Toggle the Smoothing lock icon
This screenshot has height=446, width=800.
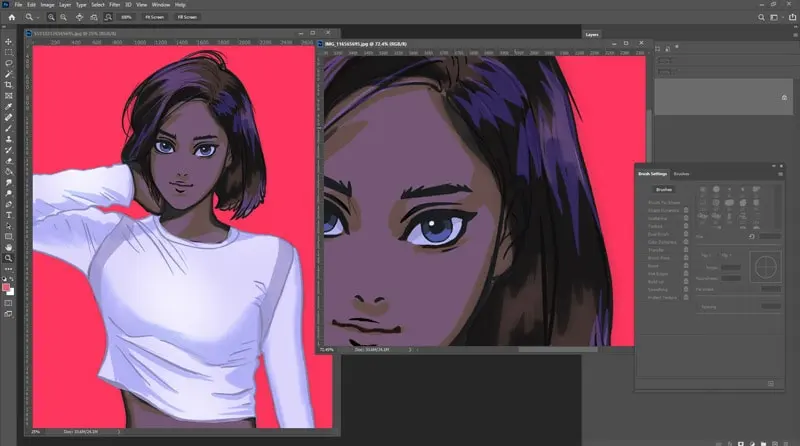coord(686,289)
